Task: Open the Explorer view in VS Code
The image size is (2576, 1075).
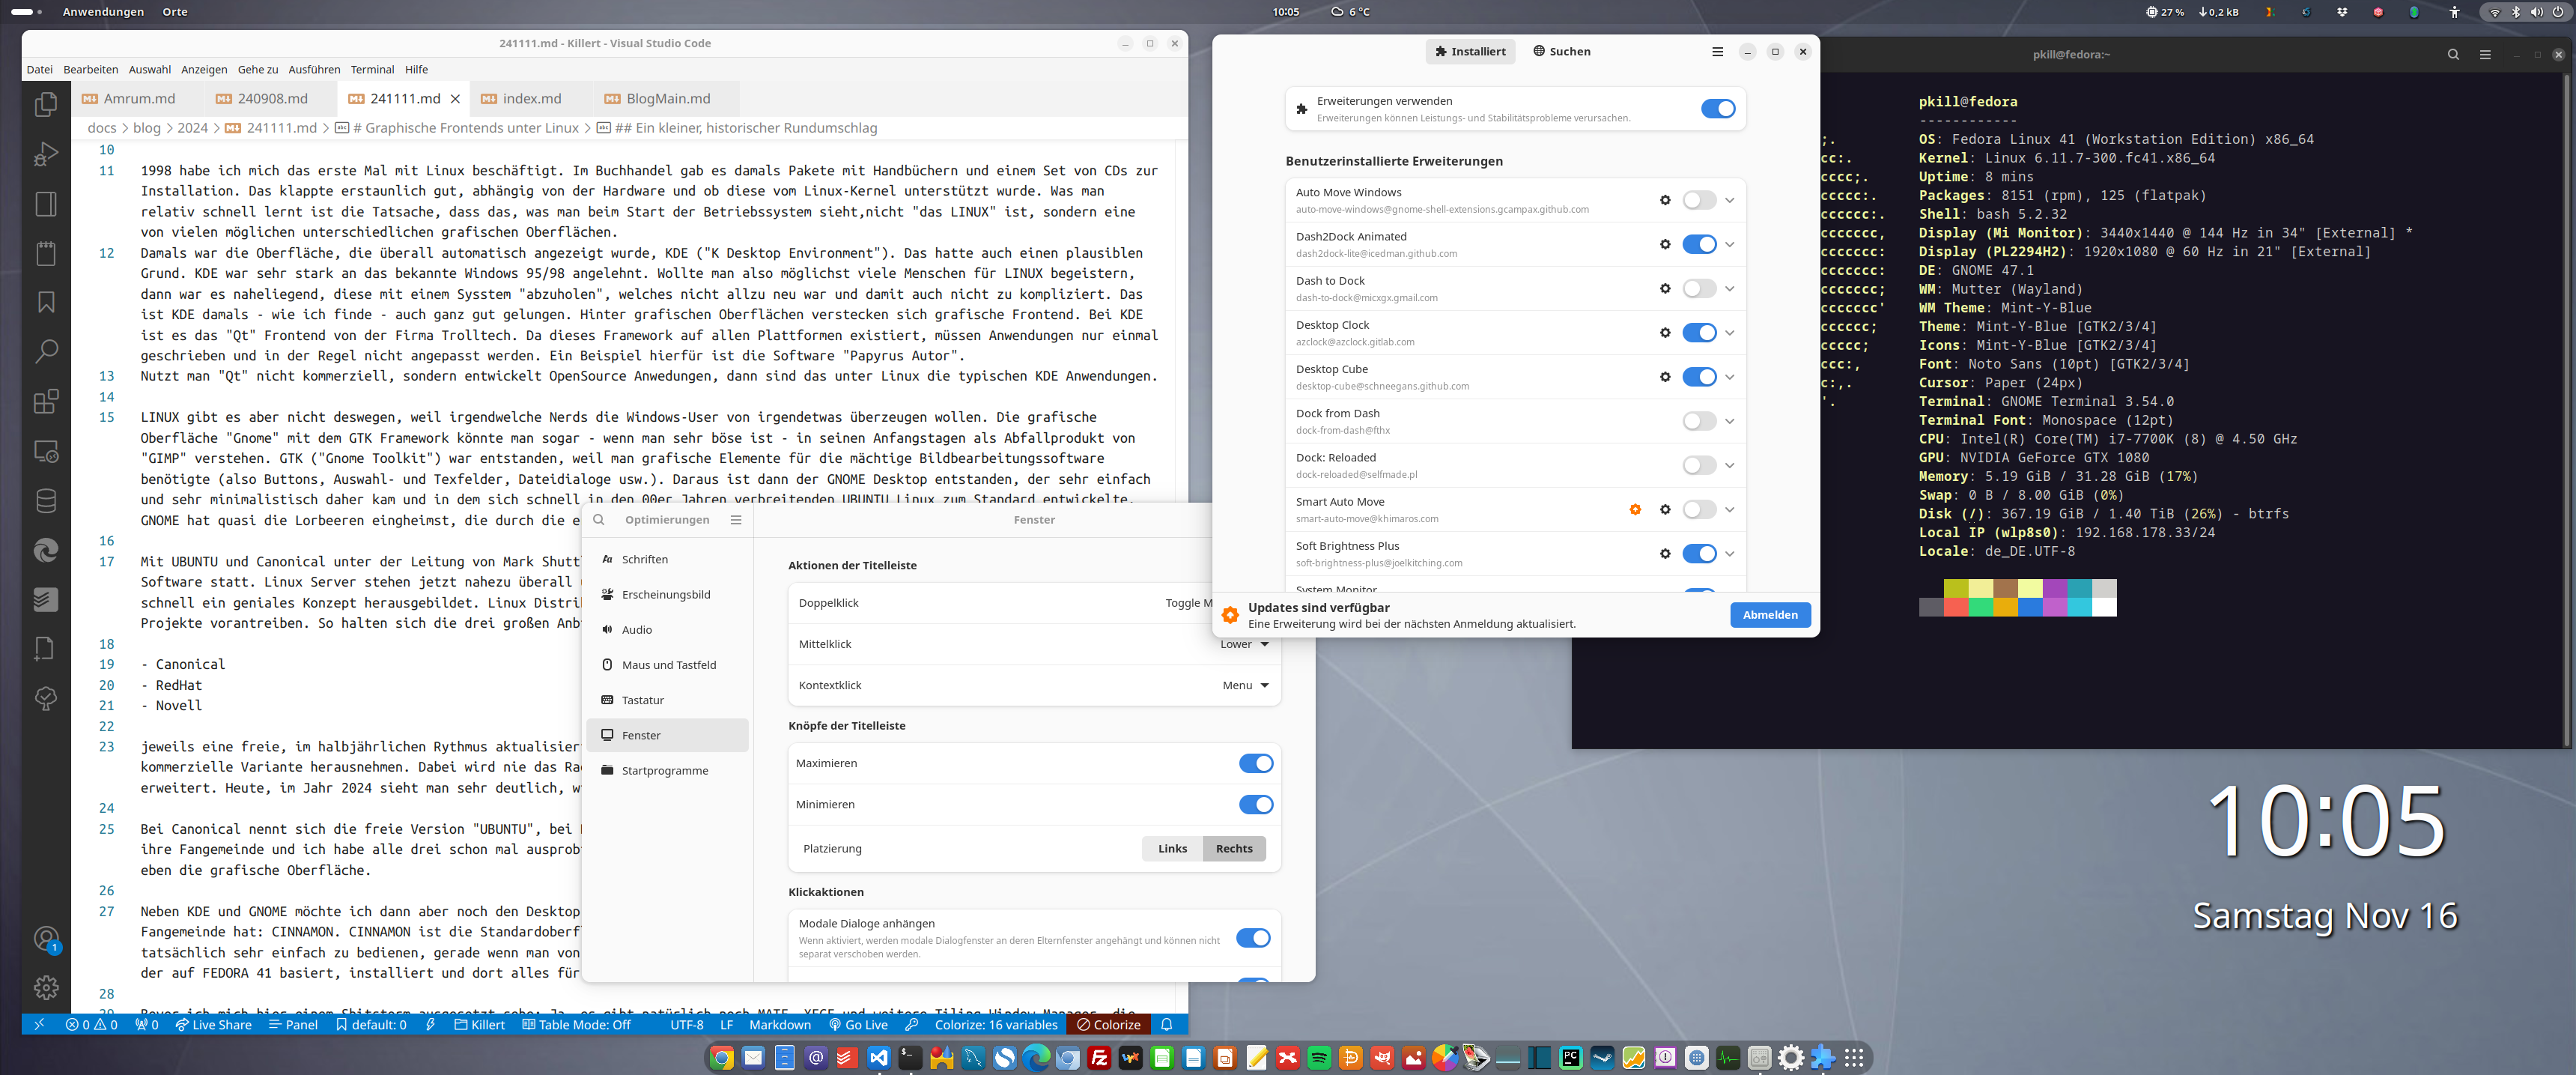Action: pos(46,104)
